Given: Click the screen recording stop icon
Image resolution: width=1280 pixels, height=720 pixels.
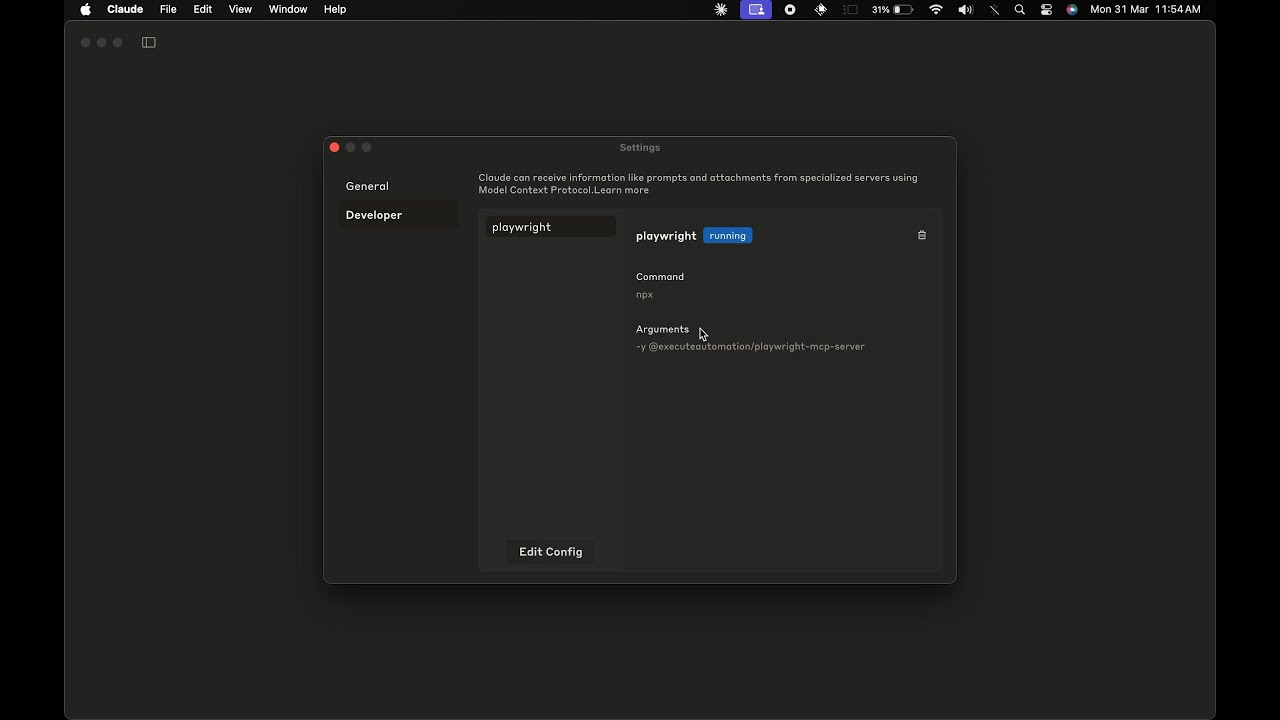Looking at the screenshot, I should [x=790, y=9].
